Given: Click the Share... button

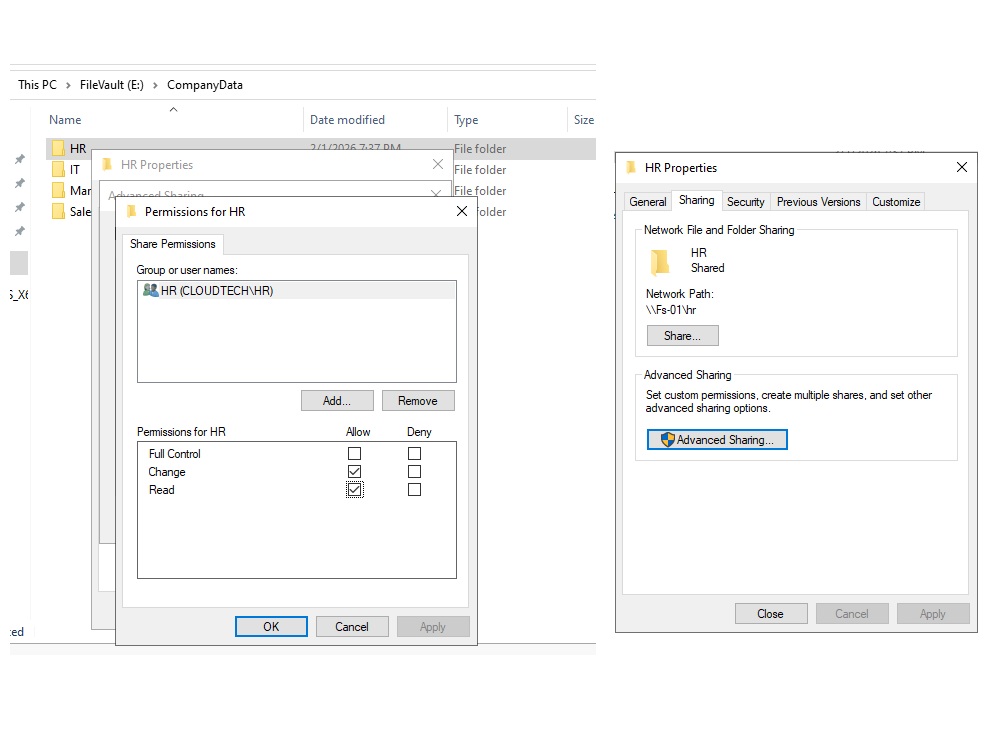Looking at the screenshot, I should pos(682,336).
